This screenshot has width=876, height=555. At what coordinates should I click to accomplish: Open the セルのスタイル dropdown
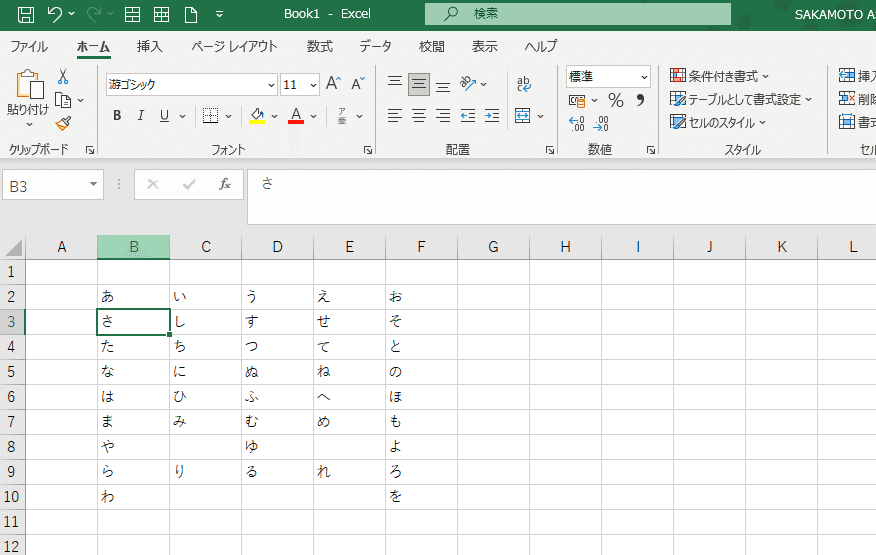[x=718, y=122]
